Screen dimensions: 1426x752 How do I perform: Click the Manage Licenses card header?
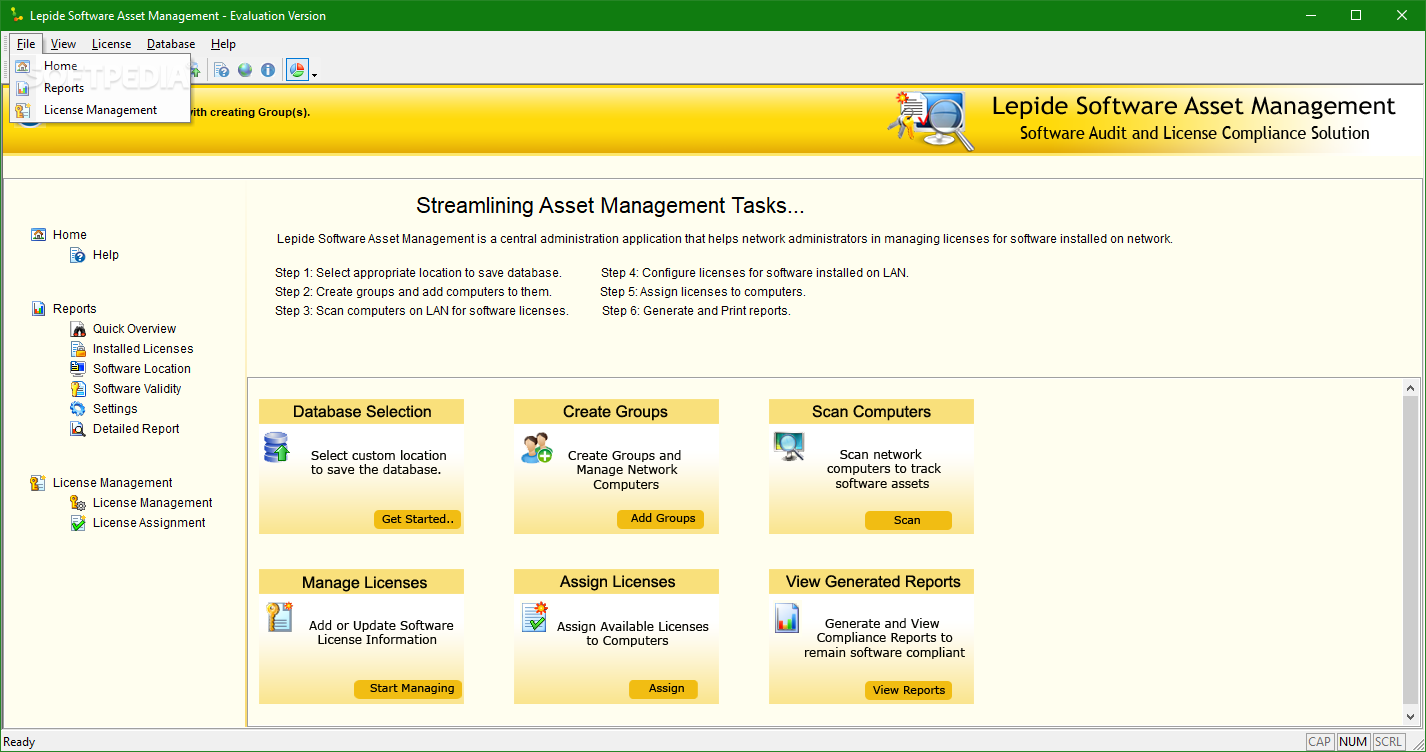click(x=362, y=582)
